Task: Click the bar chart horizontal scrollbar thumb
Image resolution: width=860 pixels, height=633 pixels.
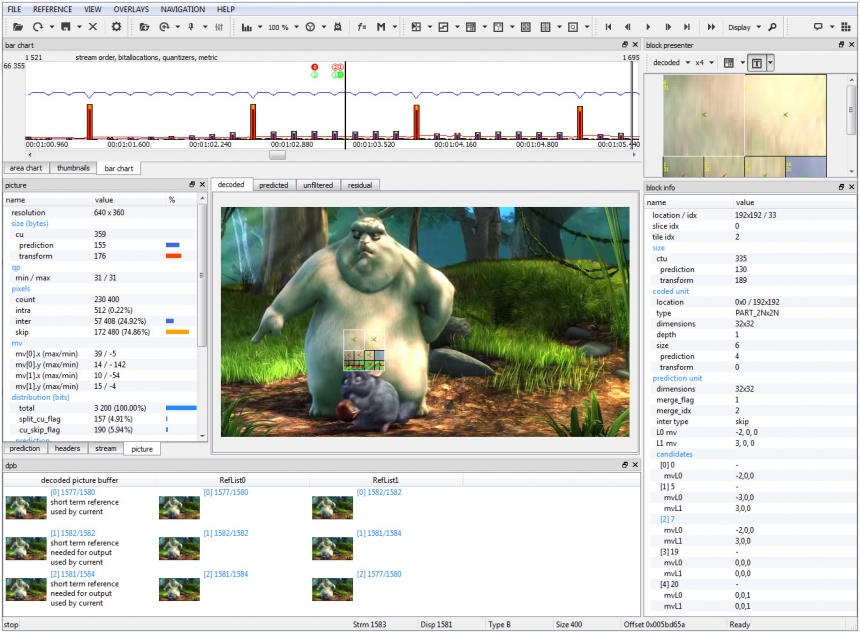Action: coord(278,155)
